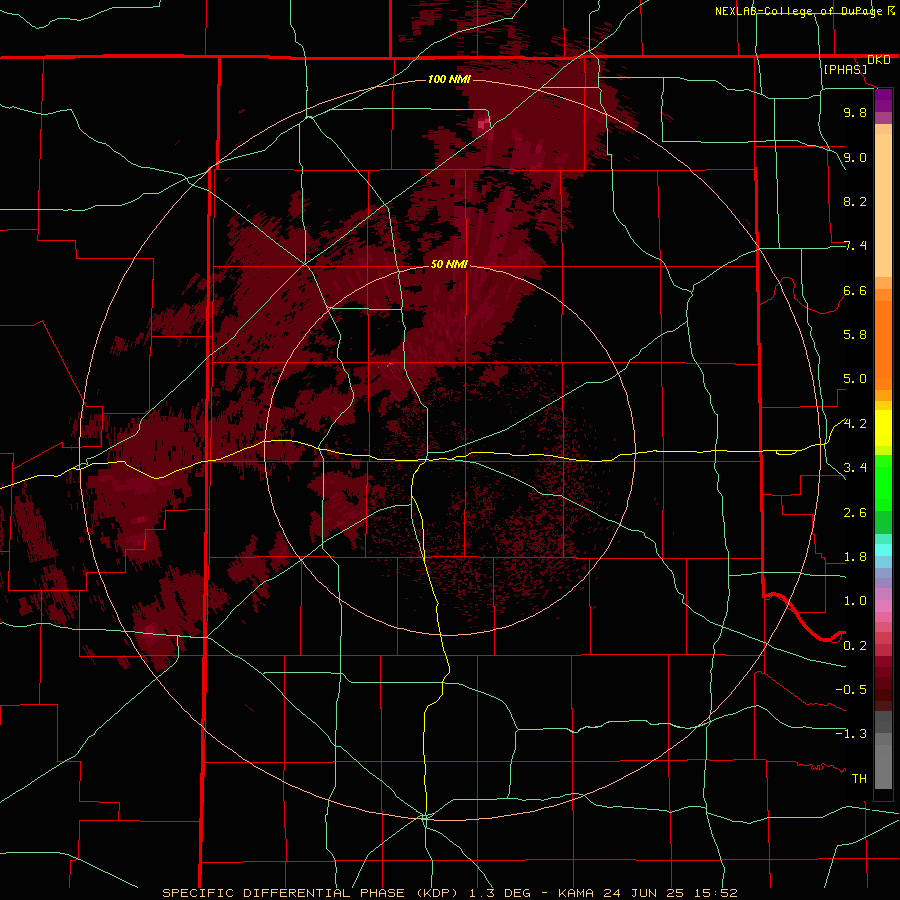Viewport: 900px width, 900px height.
Task: Click the 5.8 scale value
Action: (855, 335)
